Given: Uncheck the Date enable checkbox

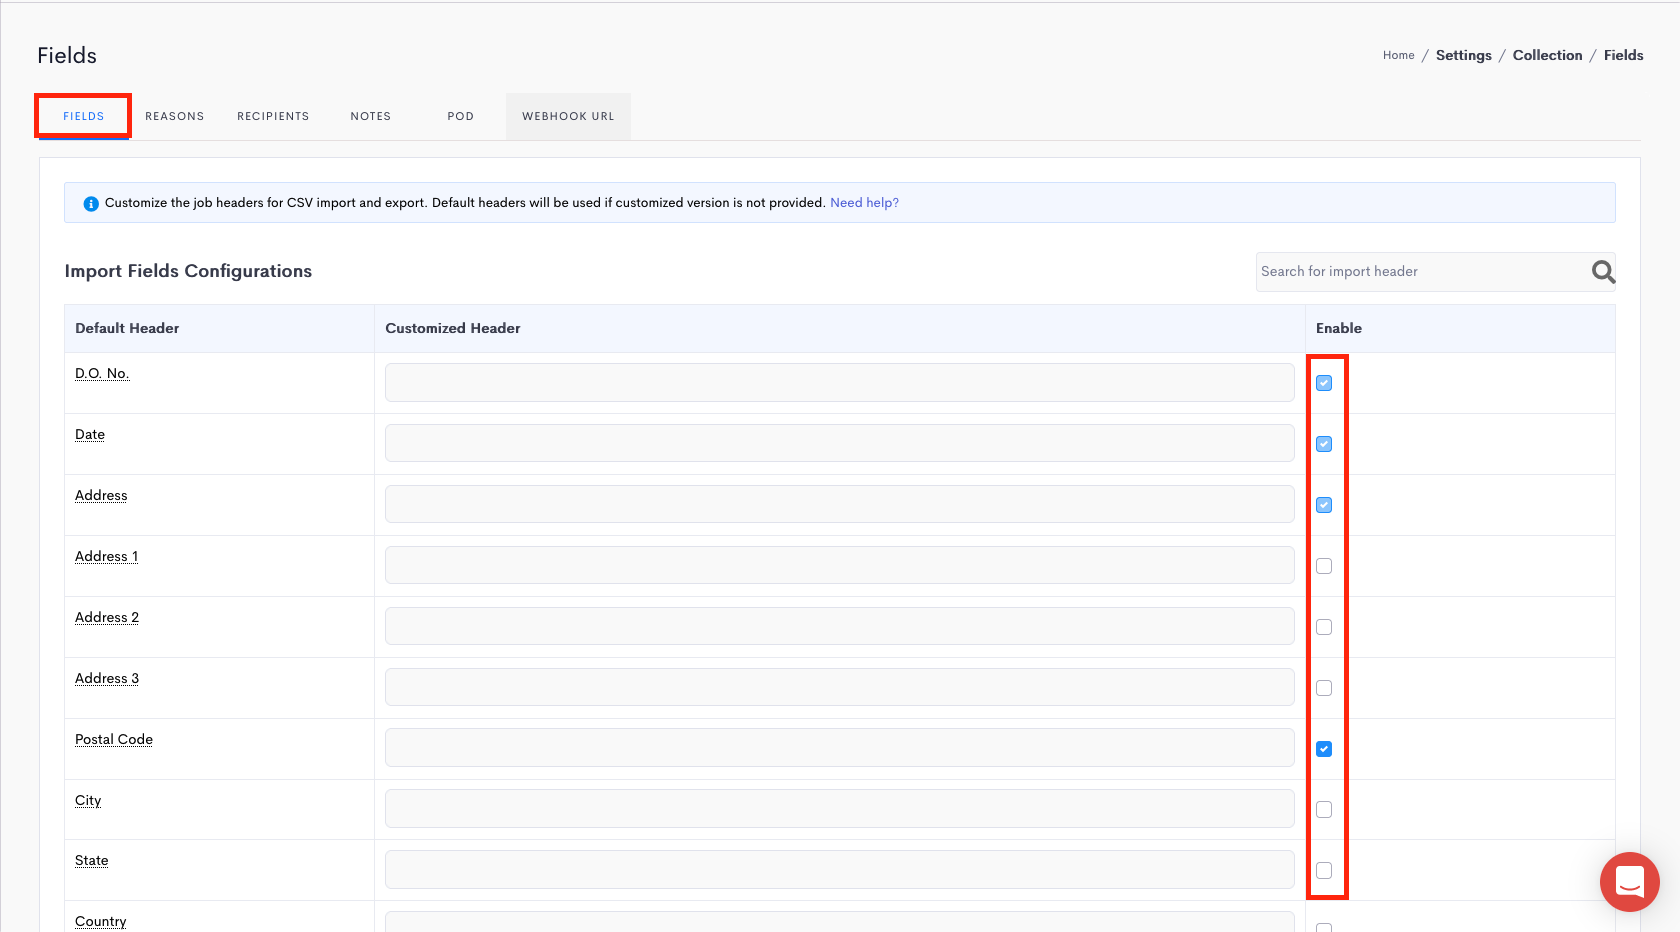Looking at the screenshot, I should click(x=1324, y=444).
